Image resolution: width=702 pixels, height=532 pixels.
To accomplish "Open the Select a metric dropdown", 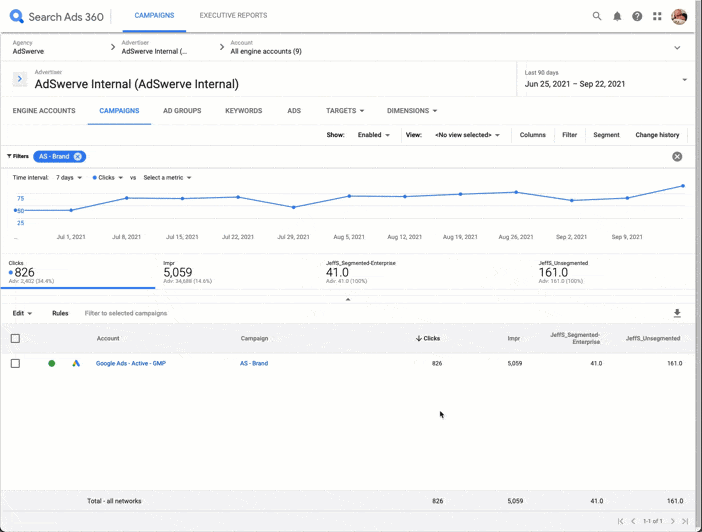I will 167,178.
